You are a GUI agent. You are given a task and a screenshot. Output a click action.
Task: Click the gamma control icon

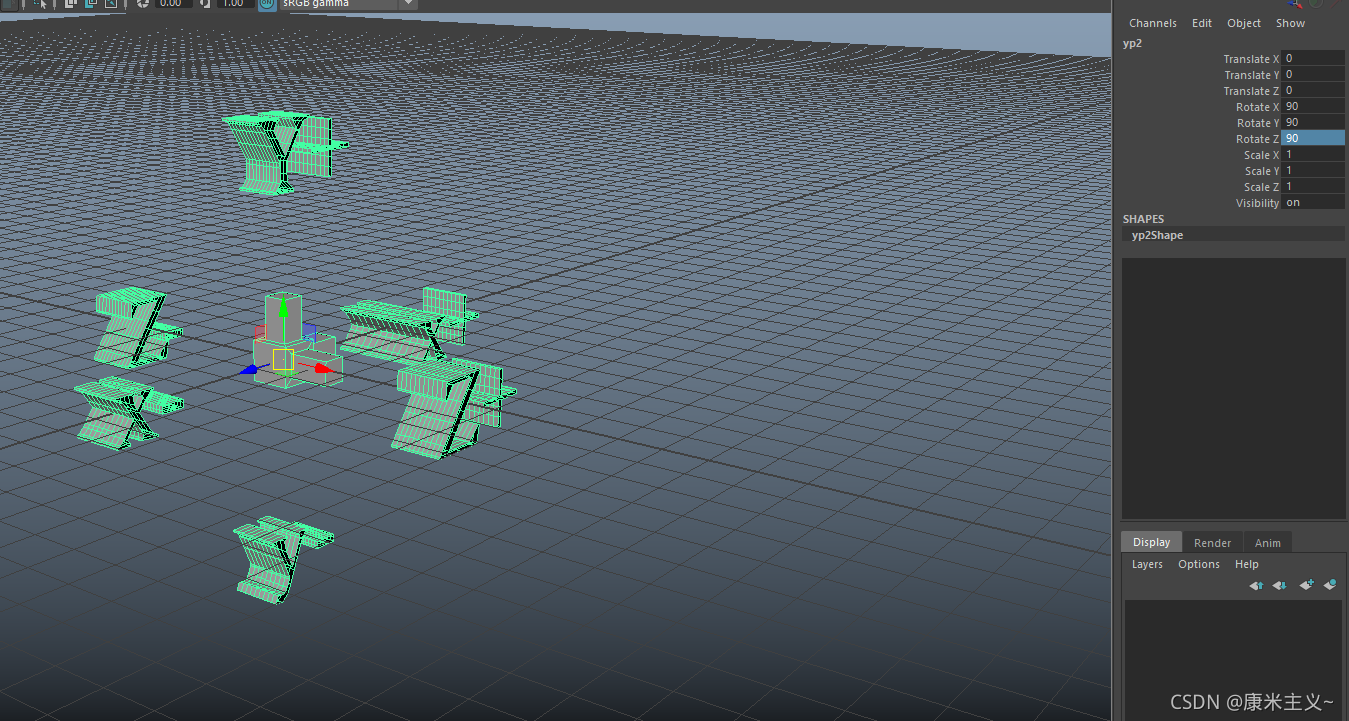click(x=204, y=5)
